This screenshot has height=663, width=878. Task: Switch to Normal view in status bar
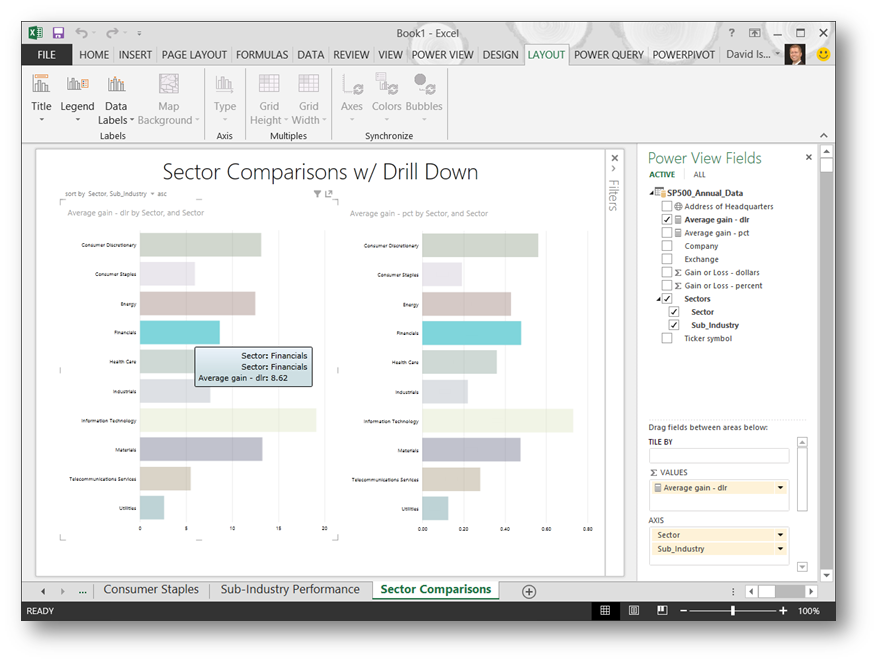click(605, 611)
